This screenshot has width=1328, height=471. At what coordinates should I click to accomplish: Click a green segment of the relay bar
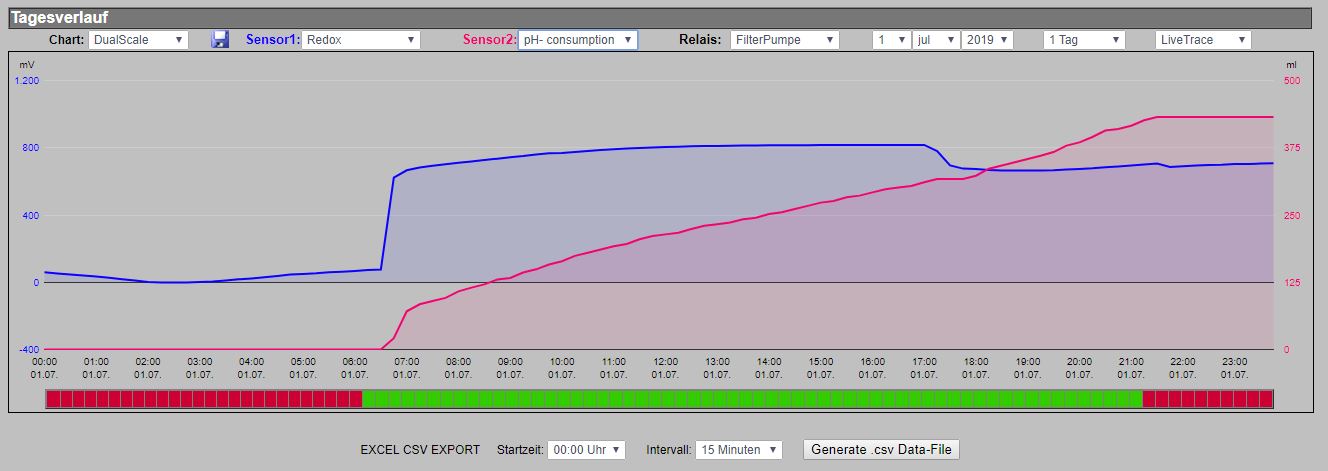750,399
